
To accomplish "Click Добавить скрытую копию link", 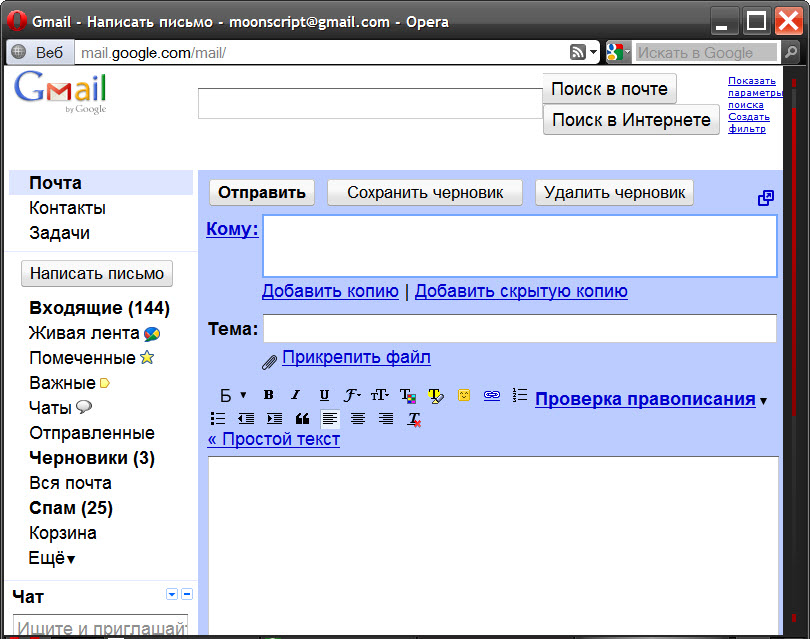I will (521, 291).
